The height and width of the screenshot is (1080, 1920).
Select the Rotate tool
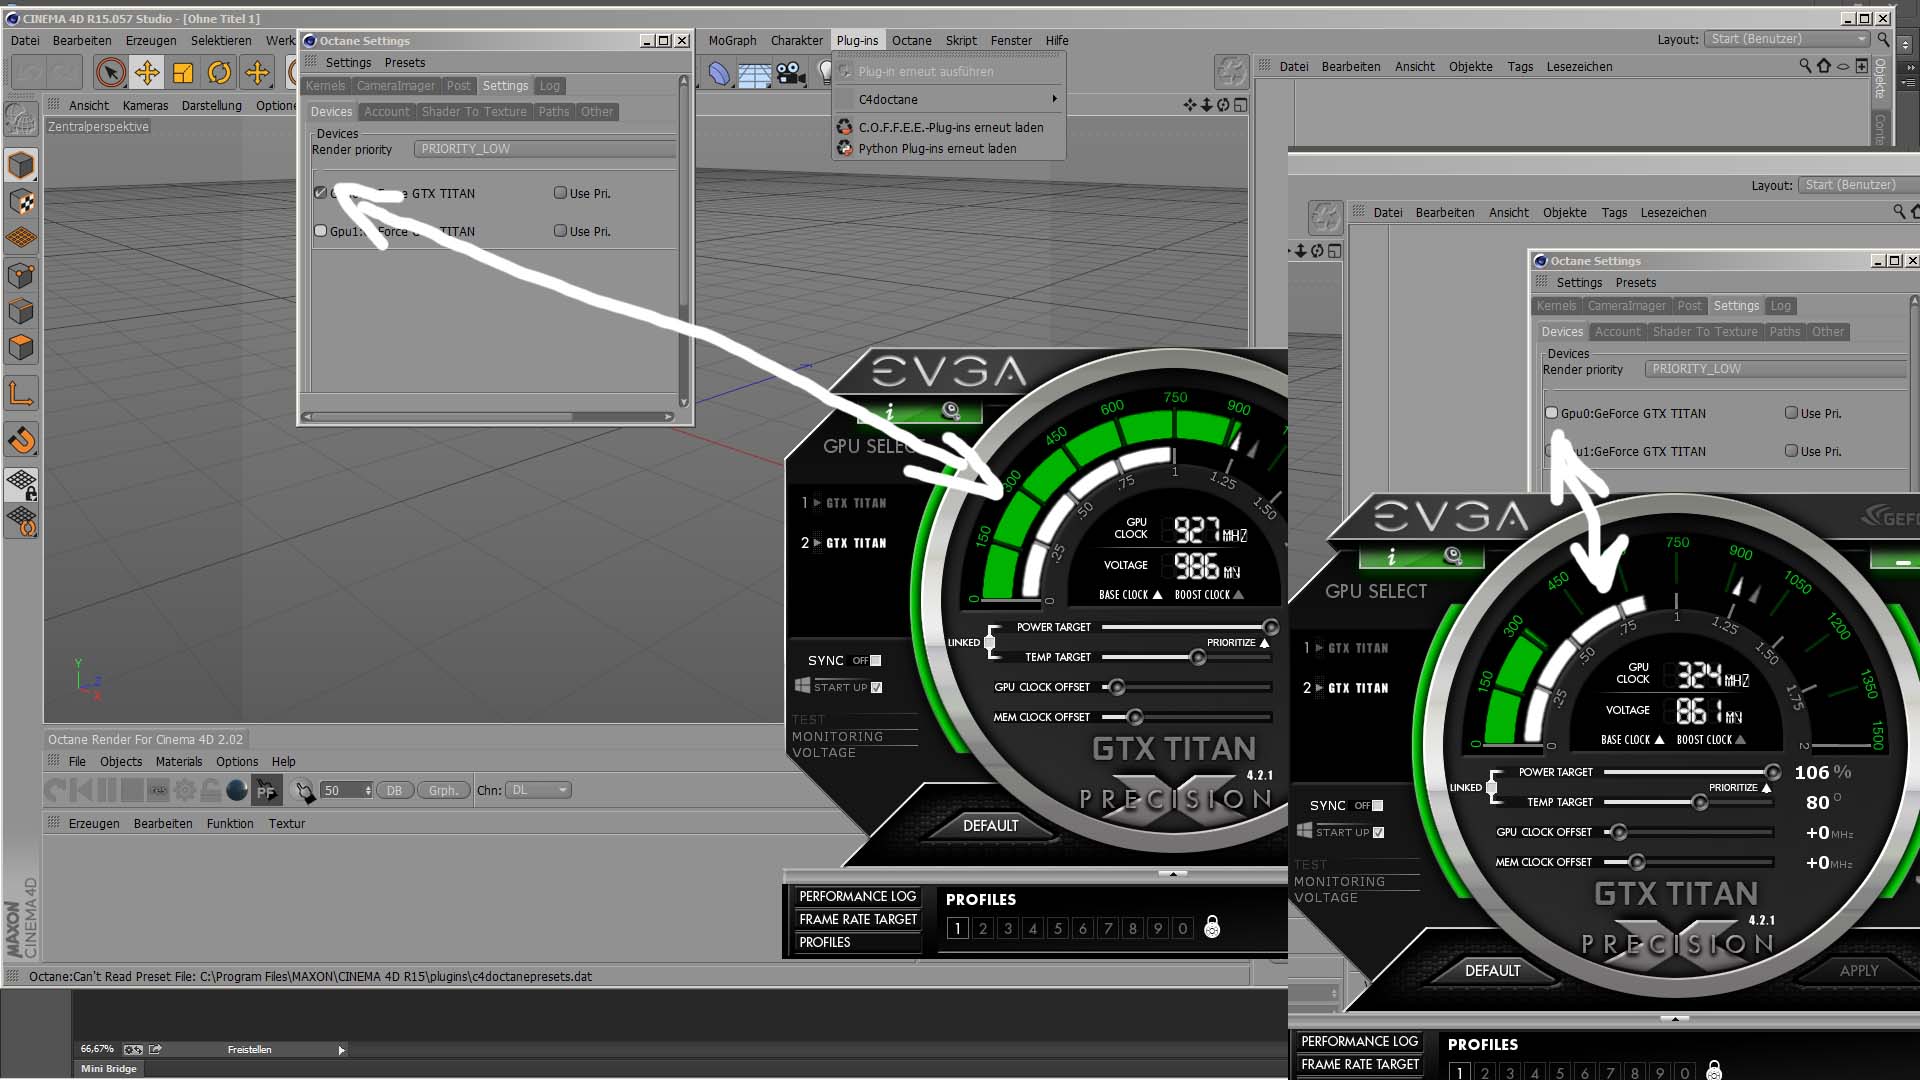[219, 72]
